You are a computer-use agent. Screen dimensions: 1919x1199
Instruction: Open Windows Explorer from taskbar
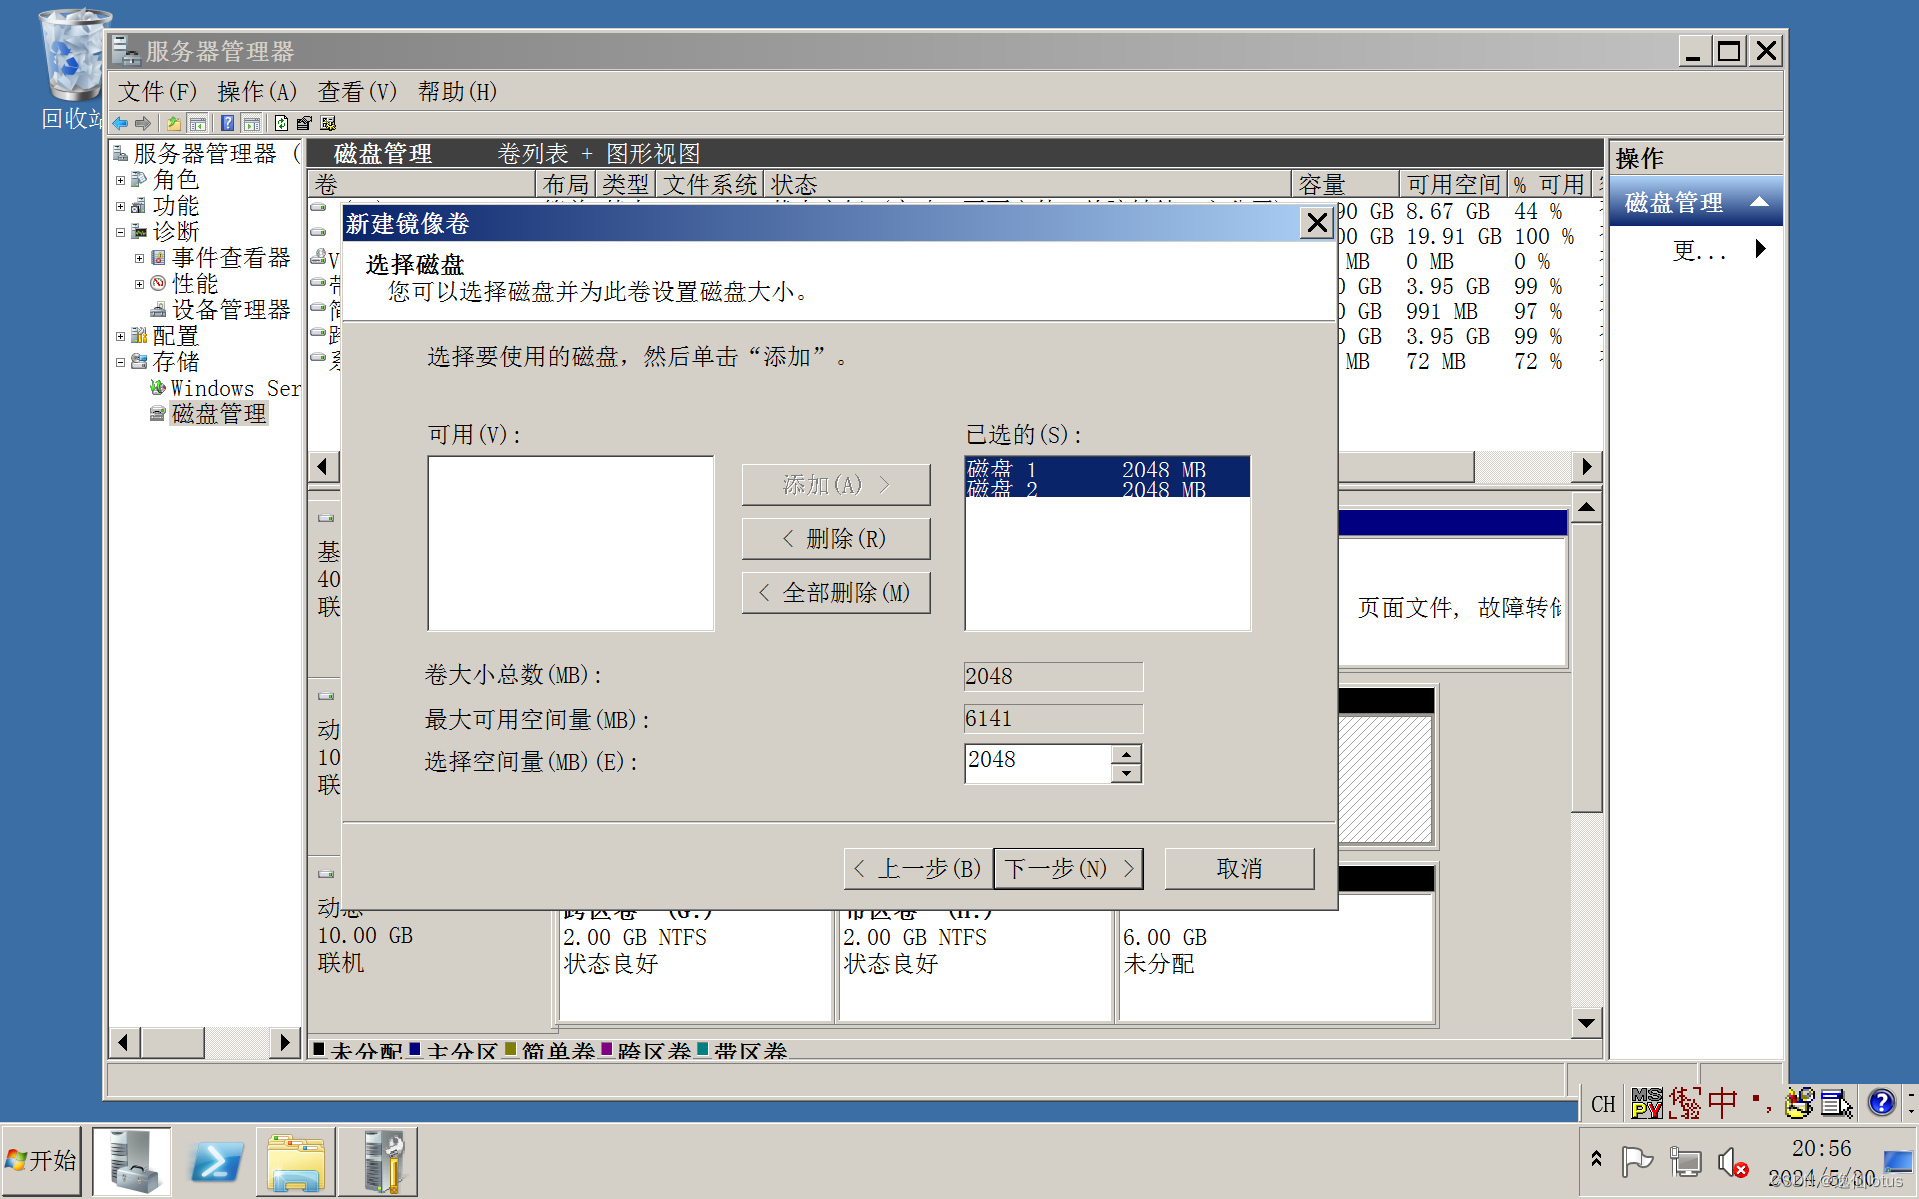296,1161
